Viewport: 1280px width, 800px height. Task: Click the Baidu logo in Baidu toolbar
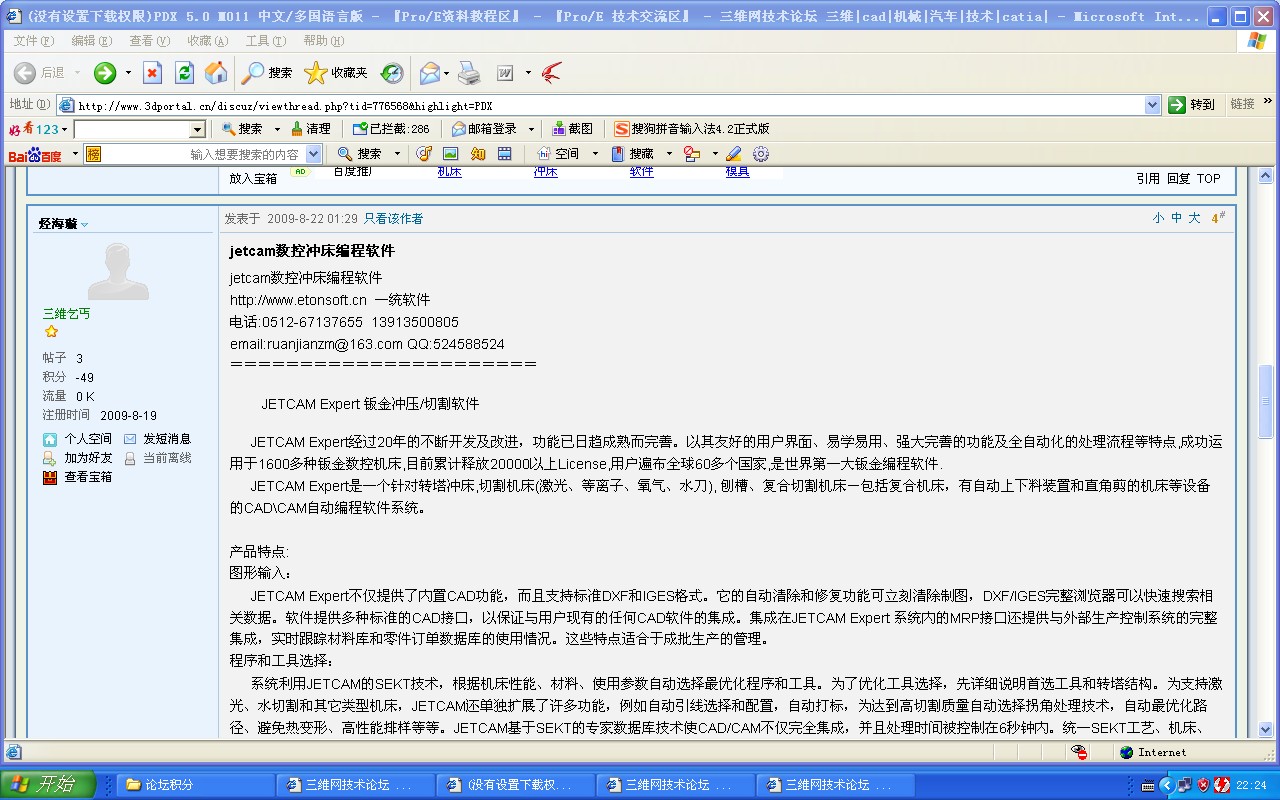pos(35,154)
